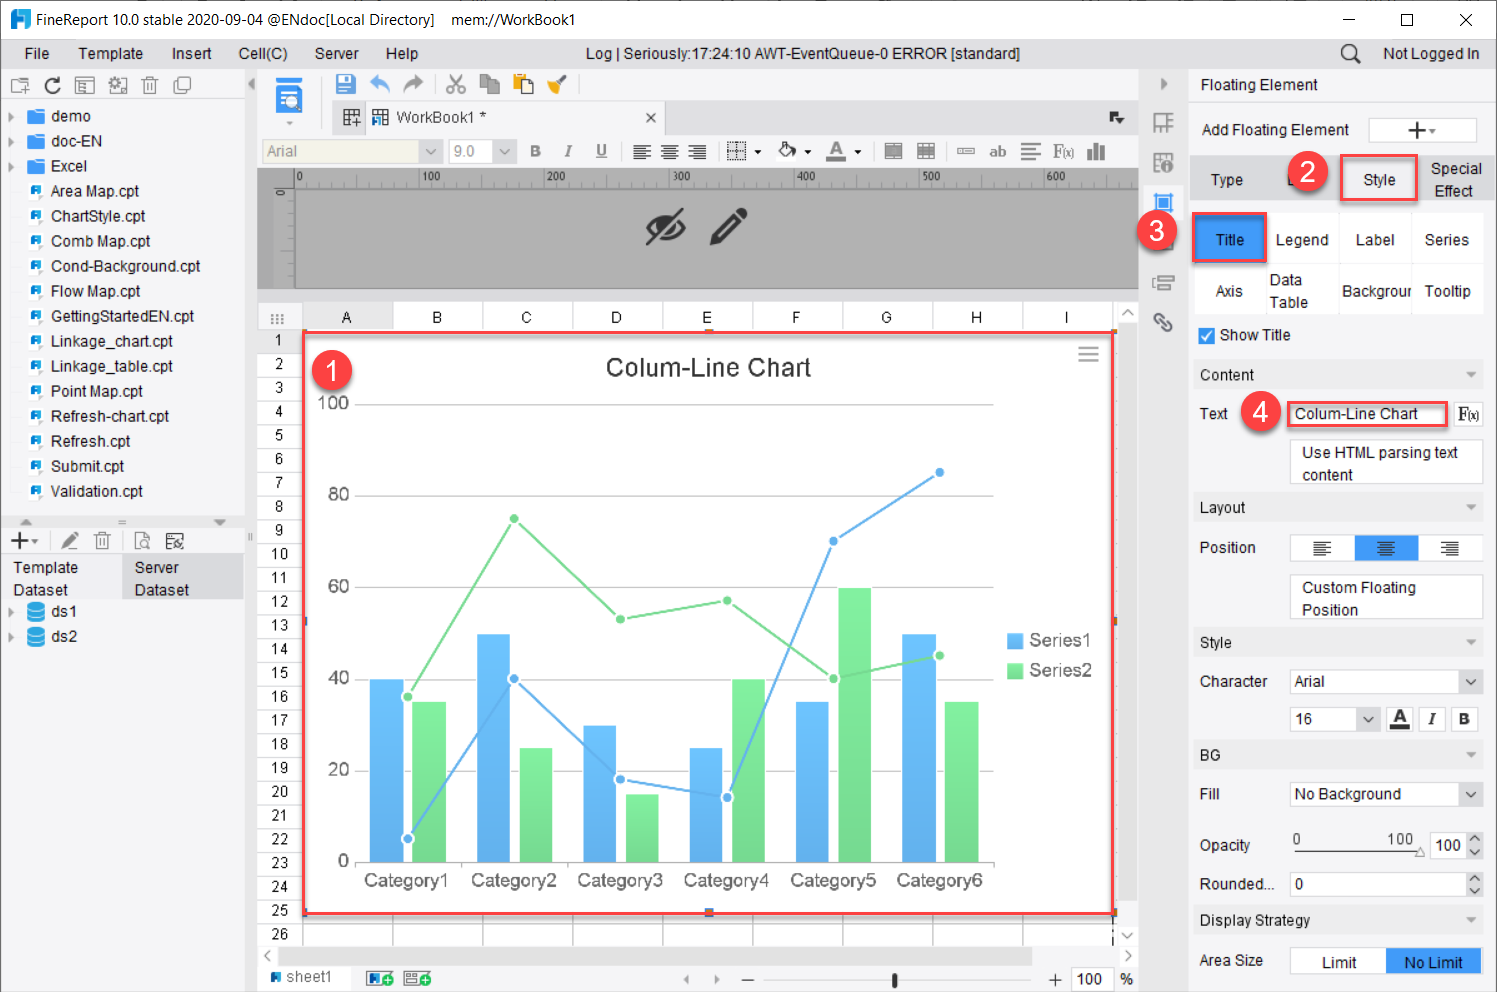
Task: Select No Limit for Area Size
Action: tap(1433, 960)
